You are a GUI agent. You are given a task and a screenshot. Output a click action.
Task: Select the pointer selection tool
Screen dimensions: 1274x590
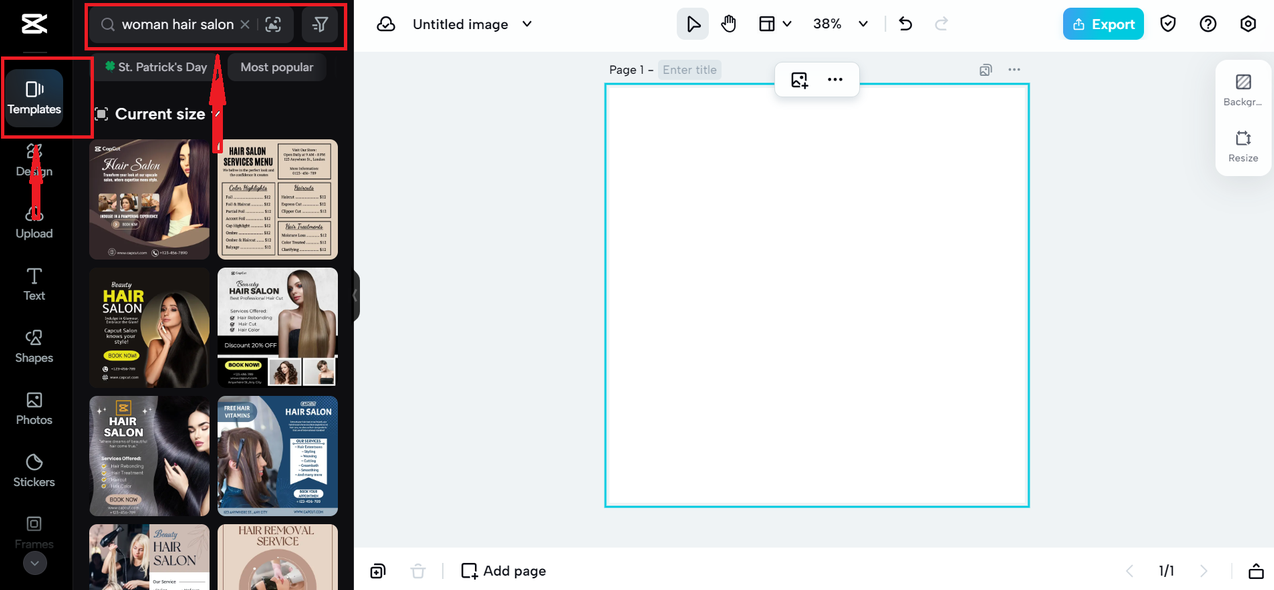pyautogui.click(x=693, y=24)
